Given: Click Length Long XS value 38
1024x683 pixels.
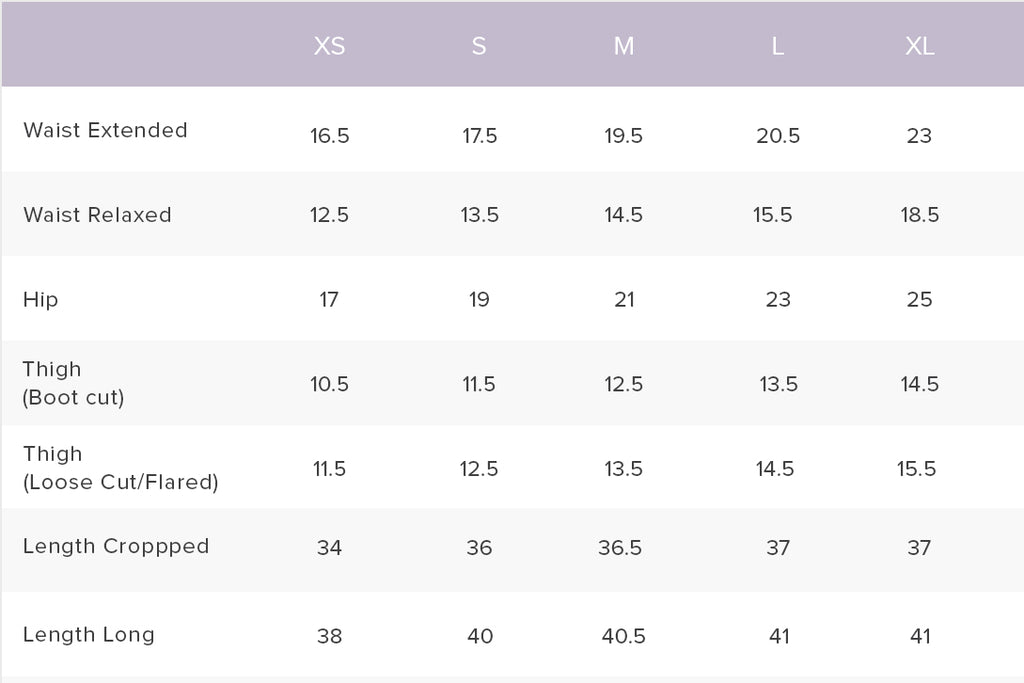Looking at the screenshot, I should pyautogui.click(x=329, y=636).
